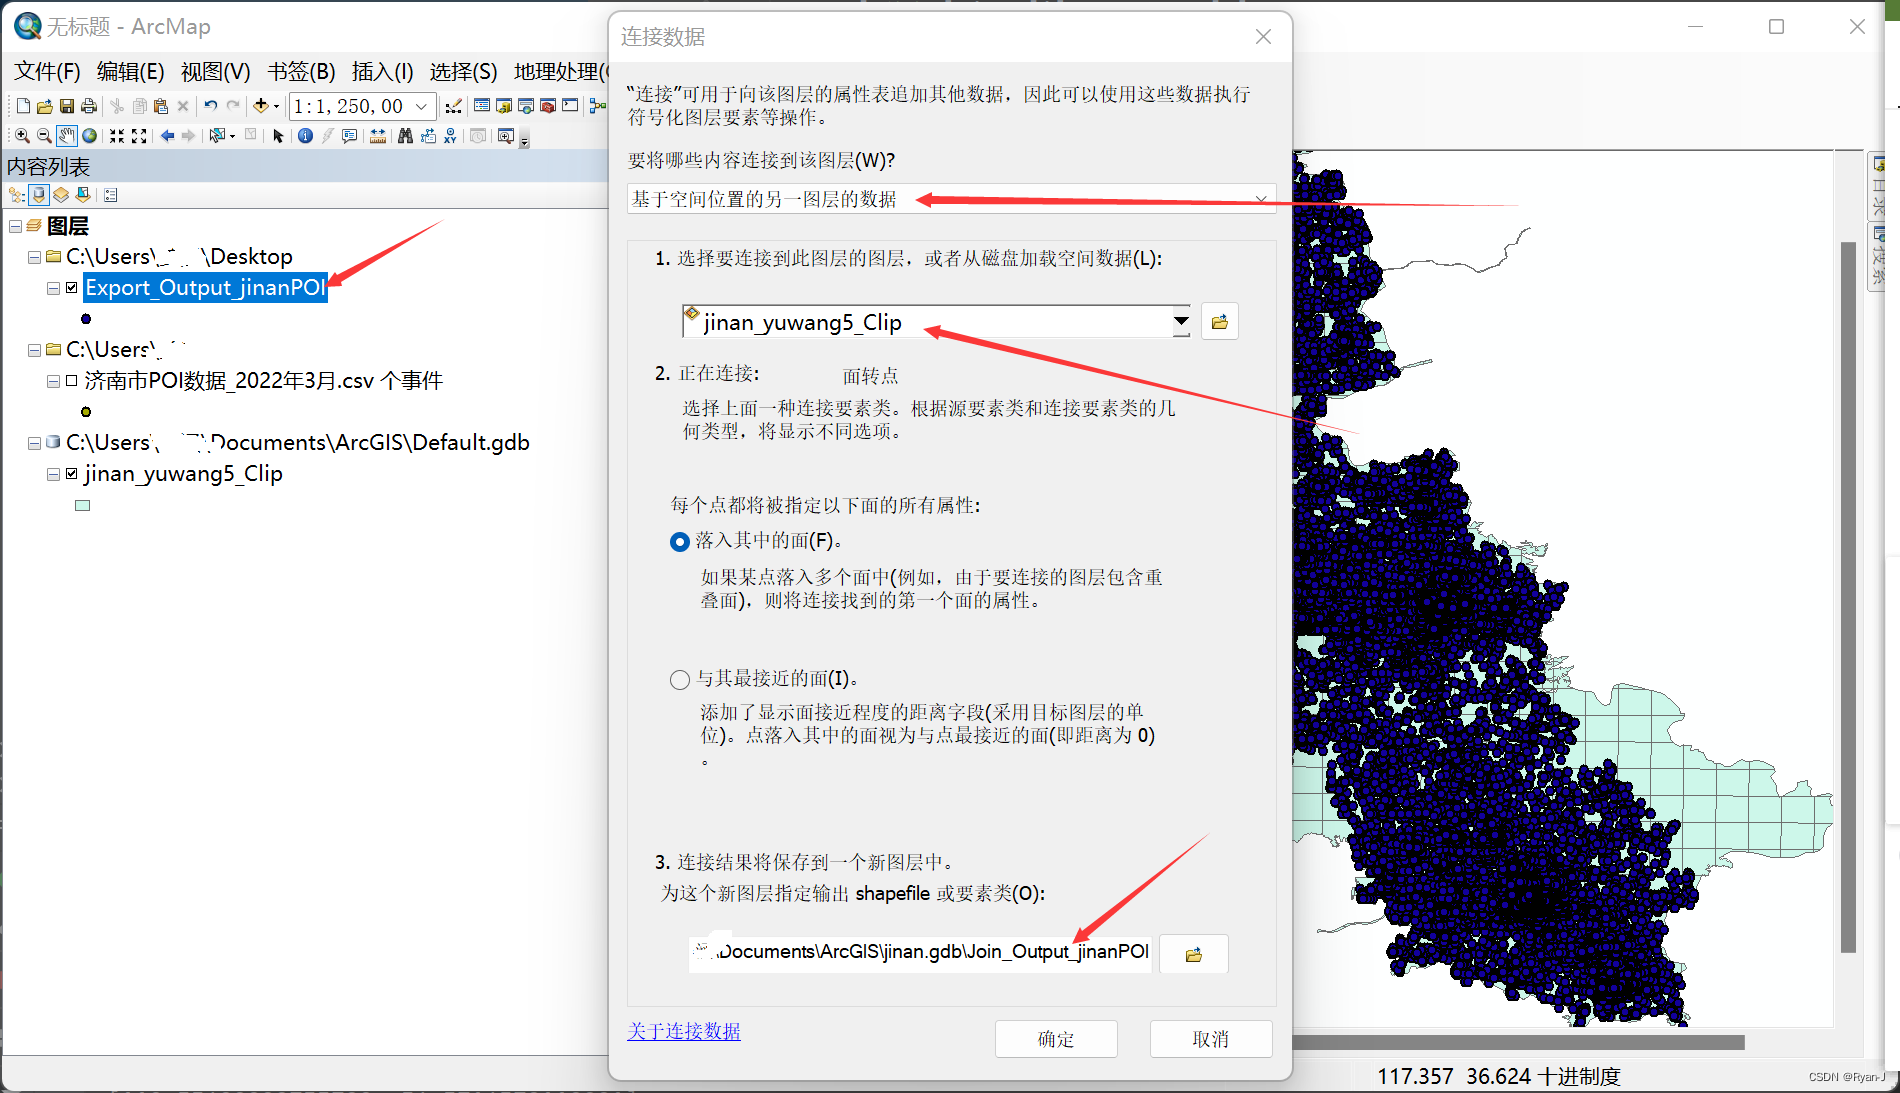The image size is (1900, 1093).
Task: Open the Catalog window from the toolbar
Action: (x=505, y=105)
